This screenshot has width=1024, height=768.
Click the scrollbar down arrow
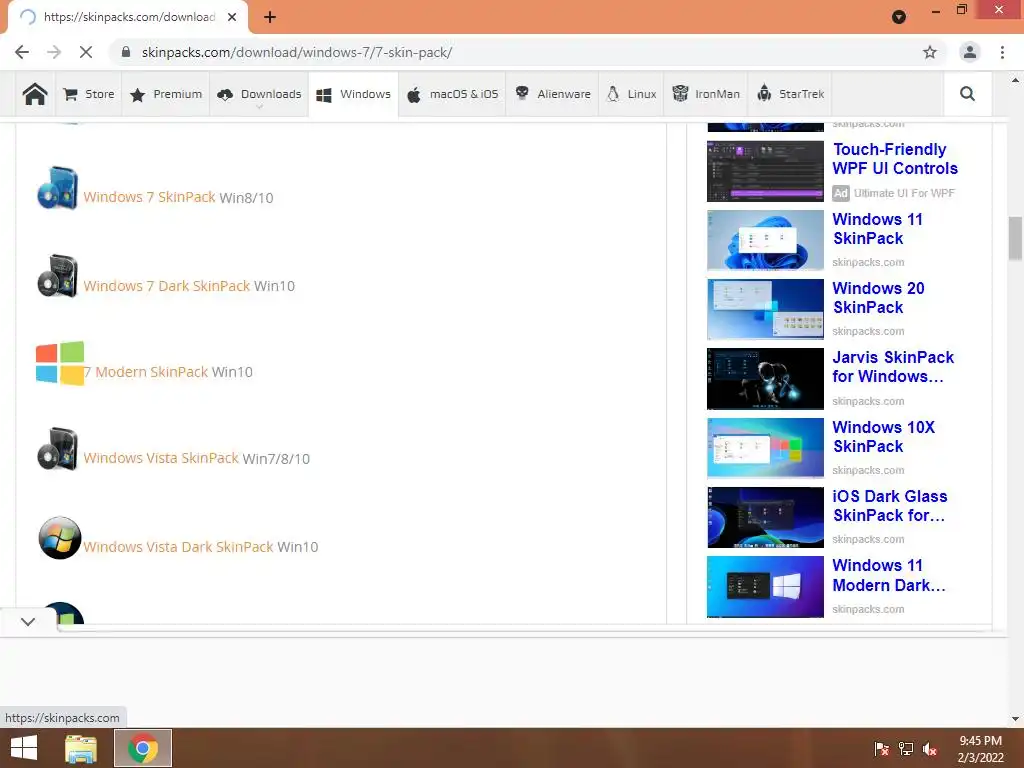(x=1015, y=719)
